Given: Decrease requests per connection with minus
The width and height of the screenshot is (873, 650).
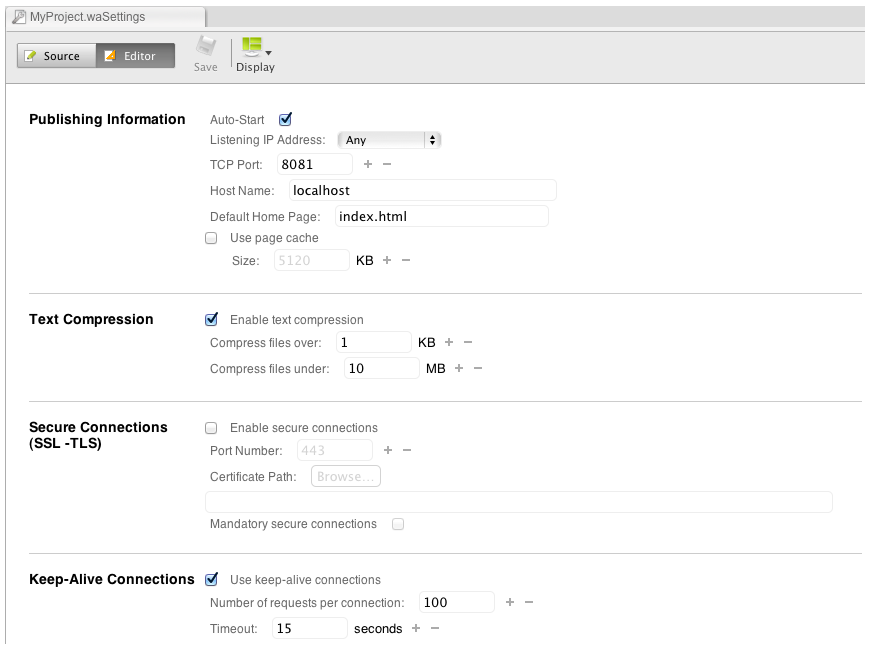Looking at the screenshot, I should [x=529, y=602].
